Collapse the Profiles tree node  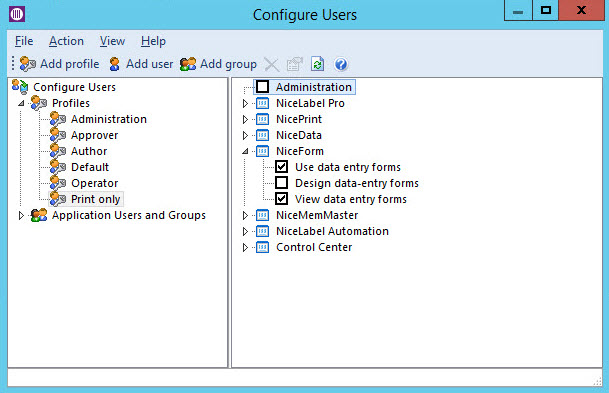tap(21, 103)
